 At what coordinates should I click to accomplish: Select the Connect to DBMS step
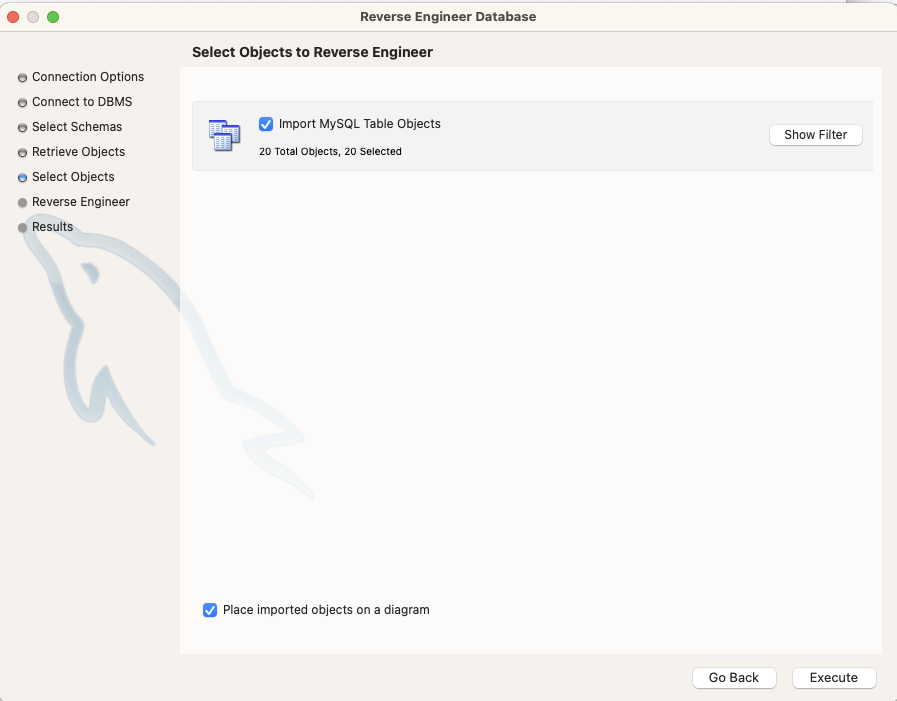pos(82,102)
